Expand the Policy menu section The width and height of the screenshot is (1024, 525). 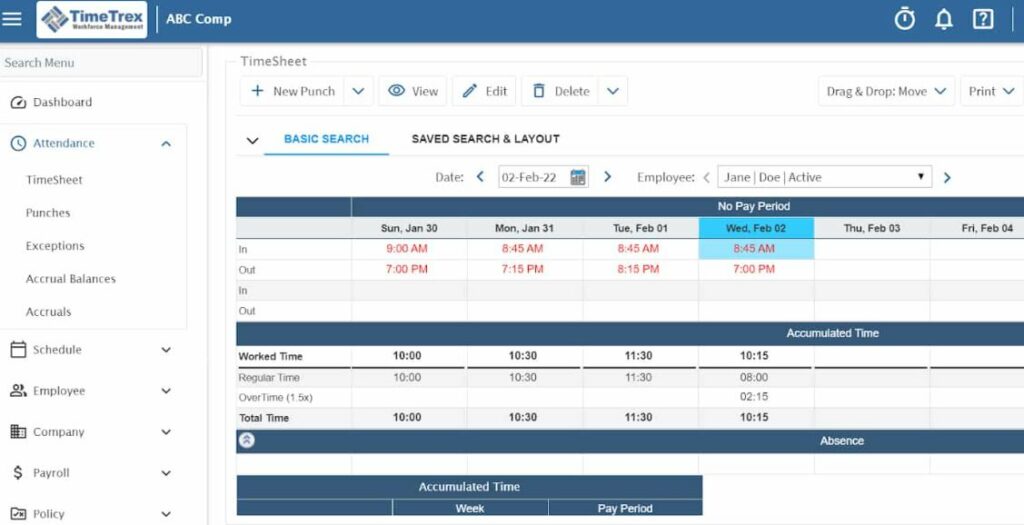166,515
